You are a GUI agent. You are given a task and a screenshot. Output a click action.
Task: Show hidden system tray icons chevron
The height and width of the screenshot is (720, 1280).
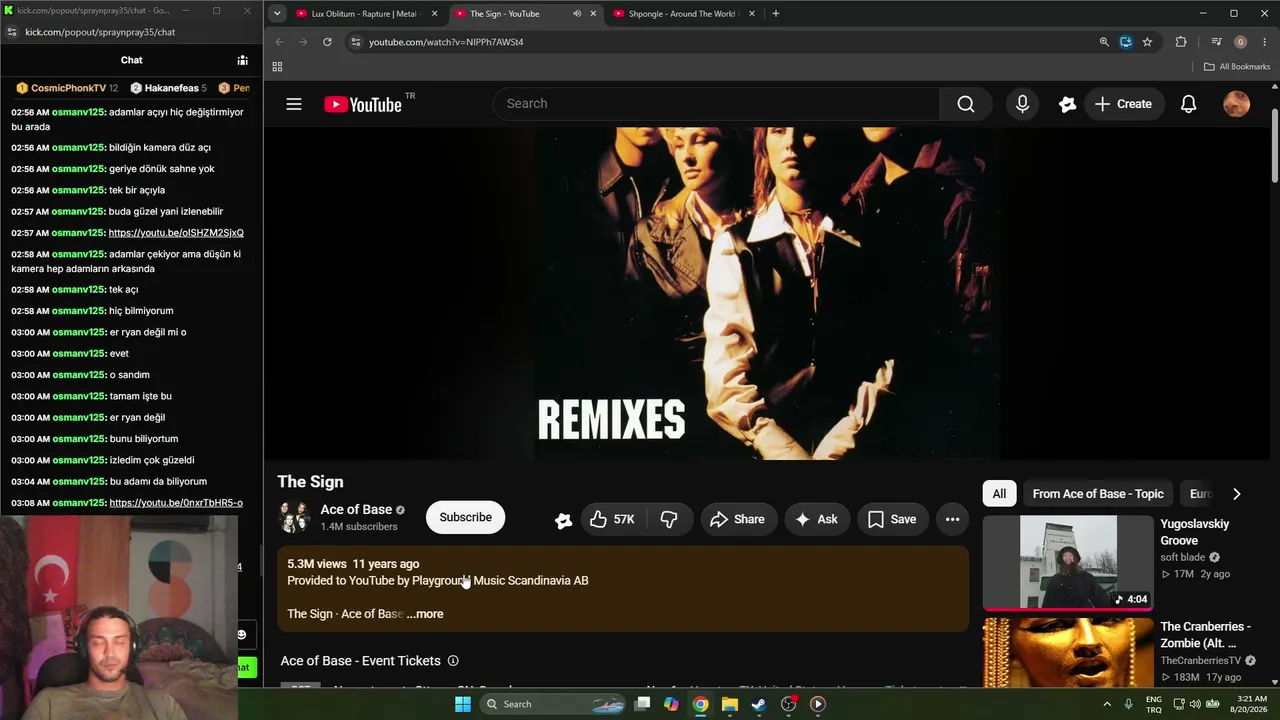pos(1107,704)
